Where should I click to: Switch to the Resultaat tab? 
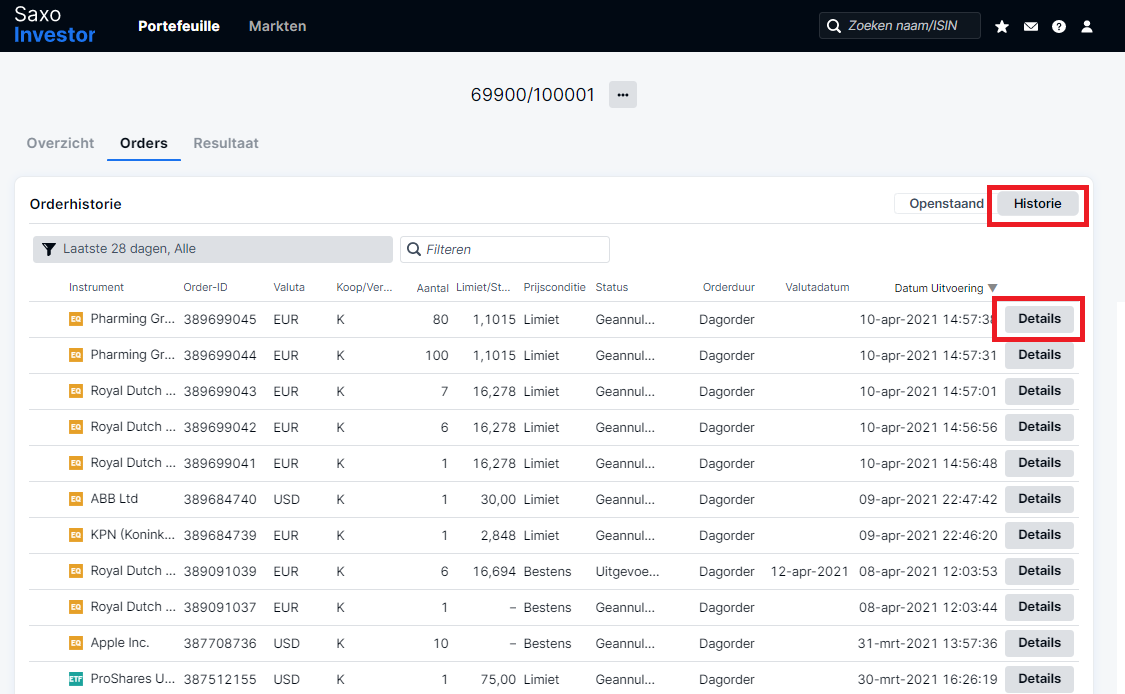(226, 143)
